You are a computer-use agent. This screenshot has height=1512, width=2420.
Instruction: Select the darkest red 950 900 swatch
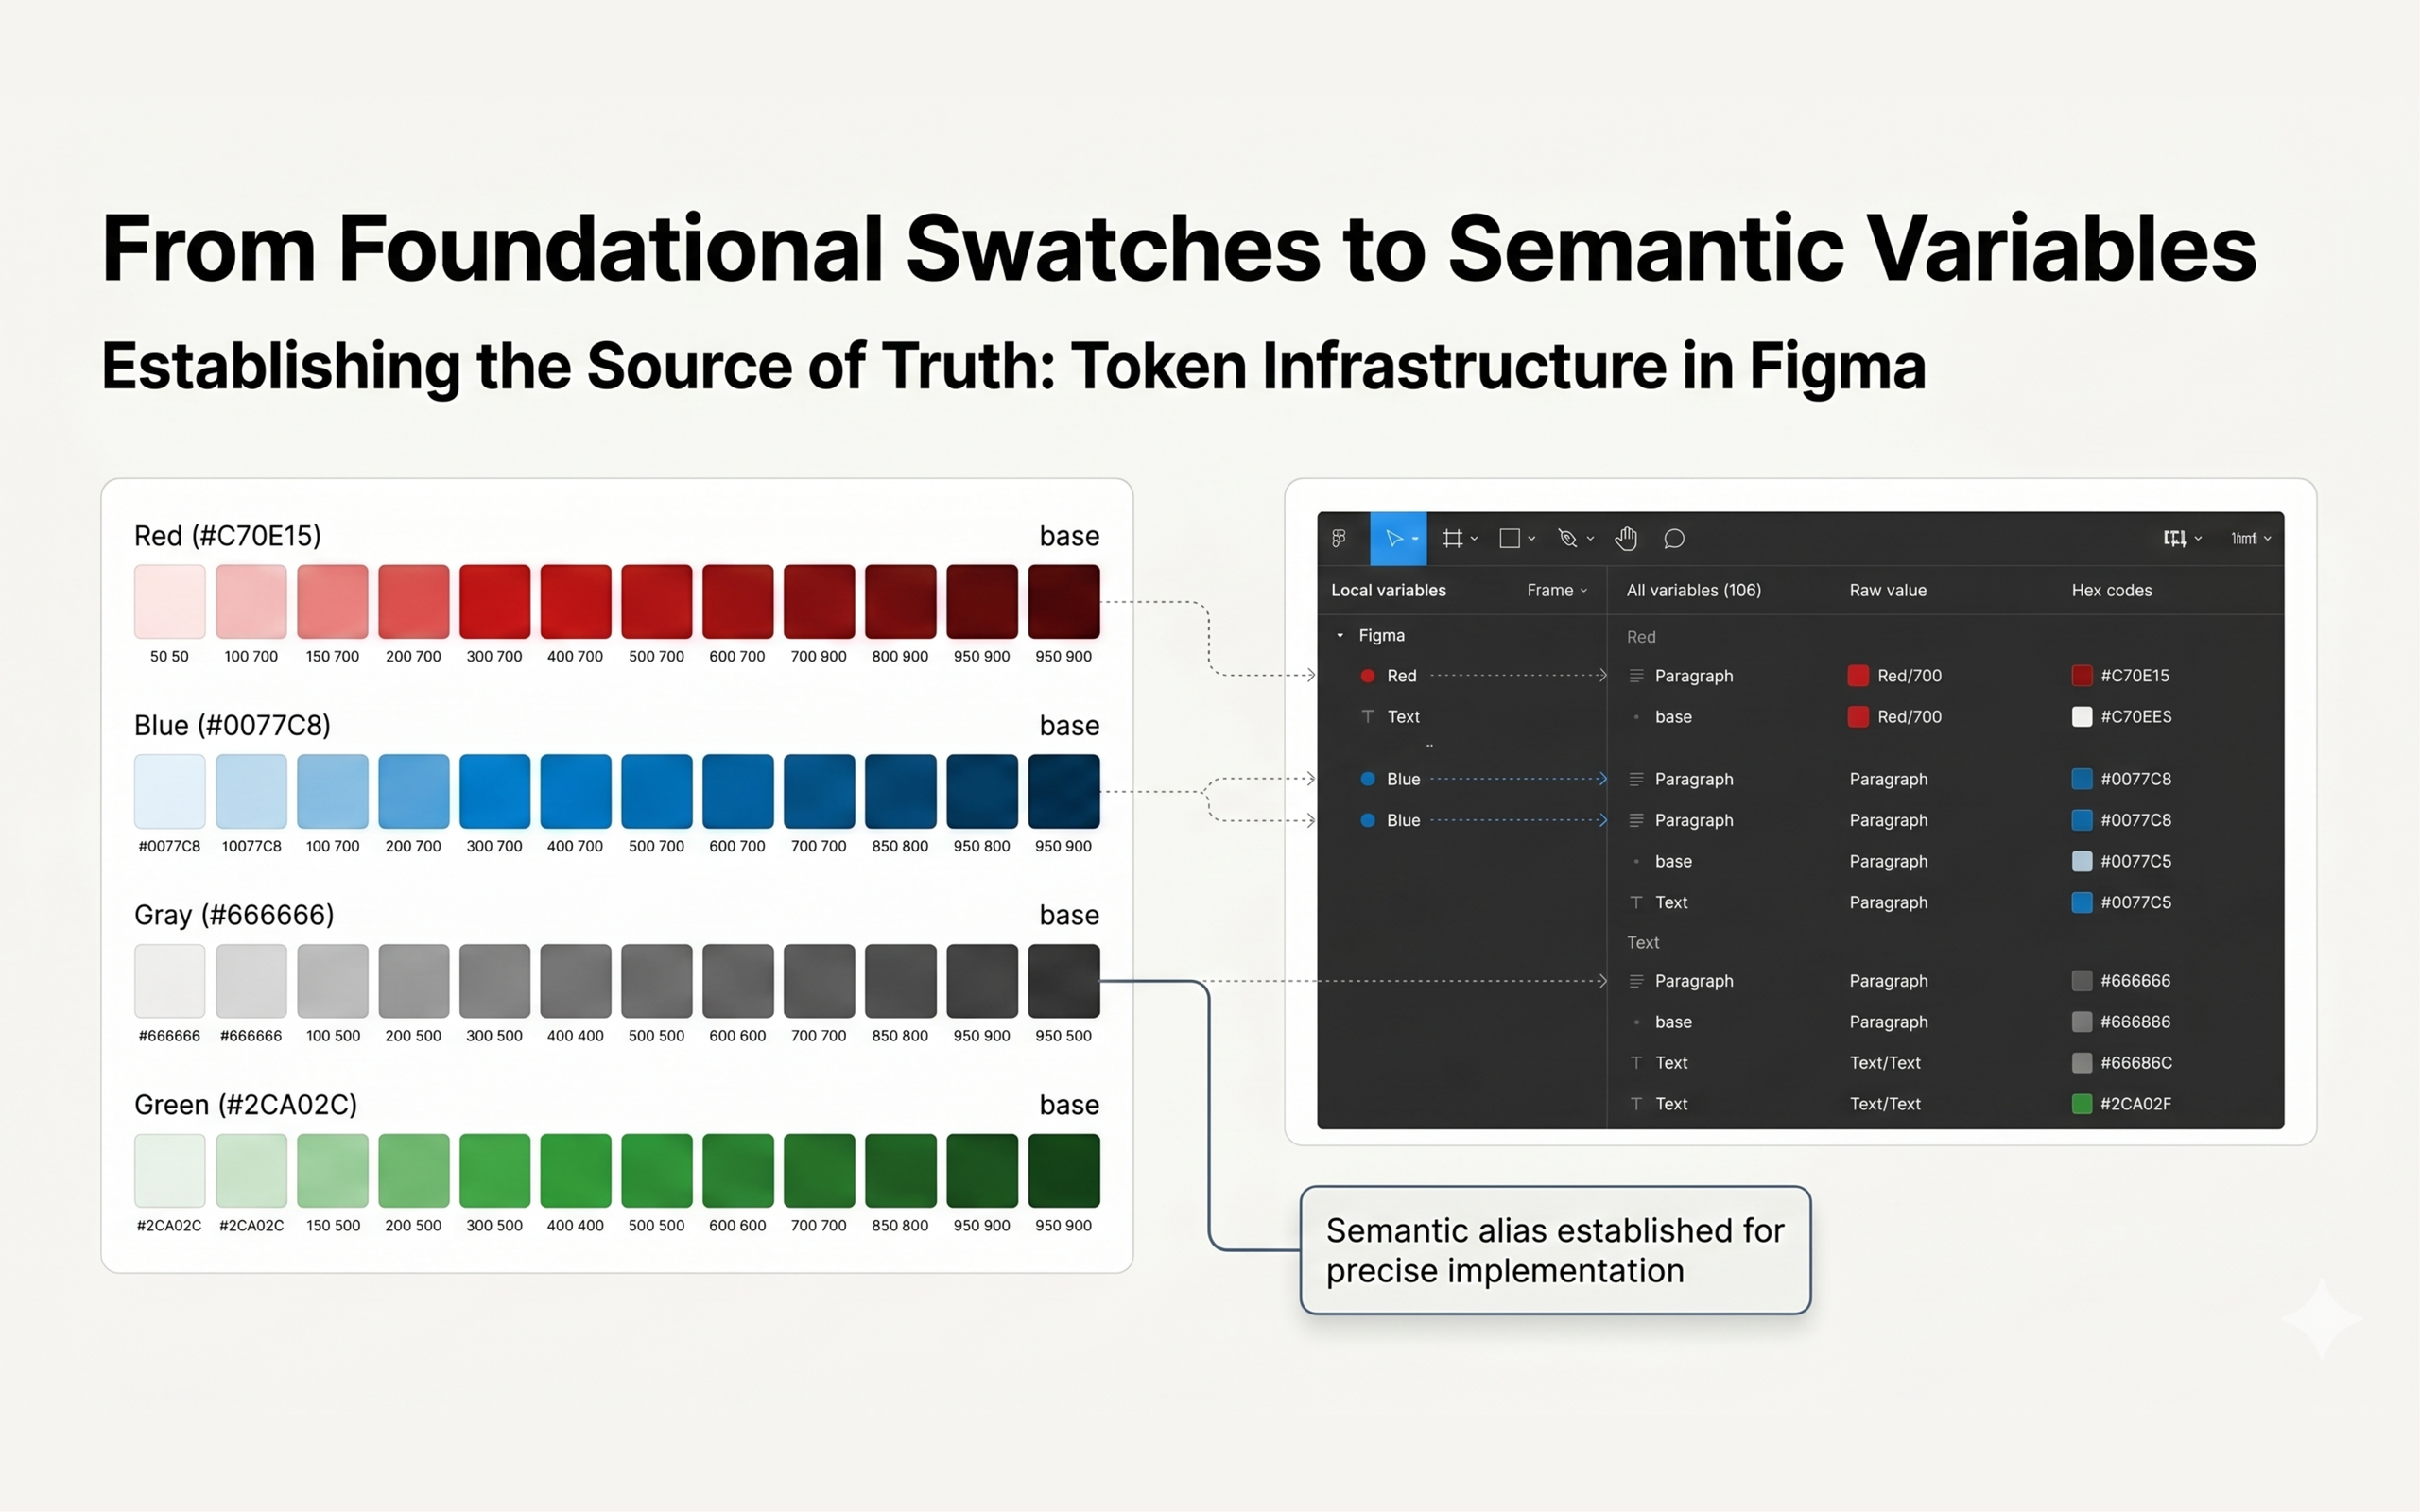[1063, 601]
